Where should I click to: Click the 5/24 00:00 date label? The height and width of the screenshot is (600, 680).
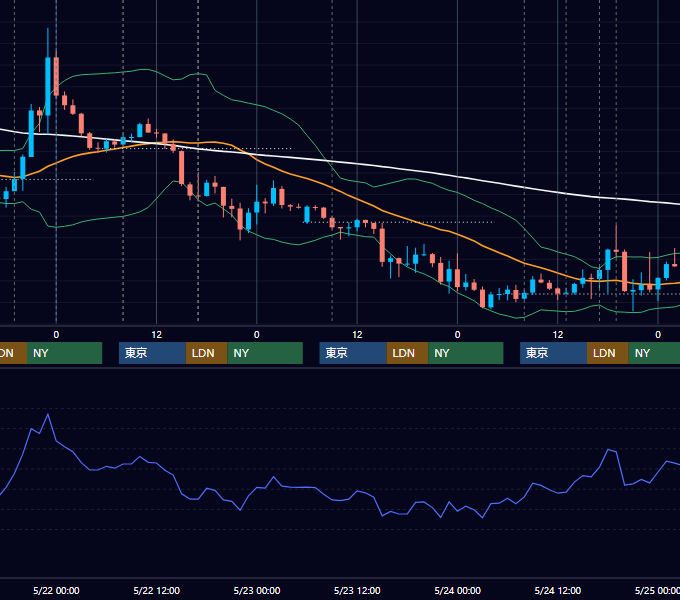pyautogui.click(x=458, y=590)
